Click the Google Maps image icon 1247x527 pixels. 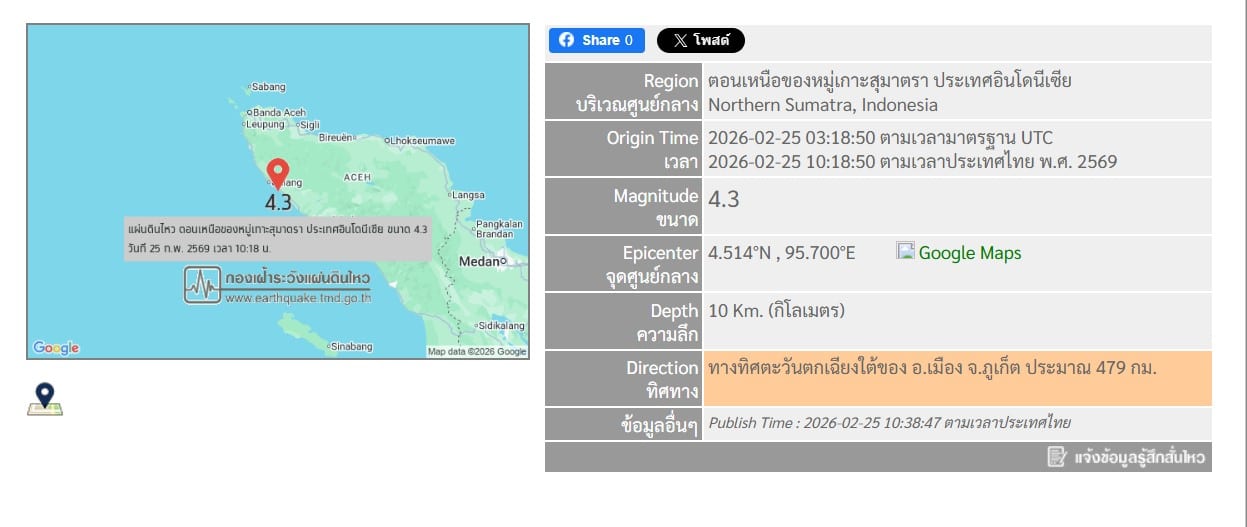tap(905, 251)
